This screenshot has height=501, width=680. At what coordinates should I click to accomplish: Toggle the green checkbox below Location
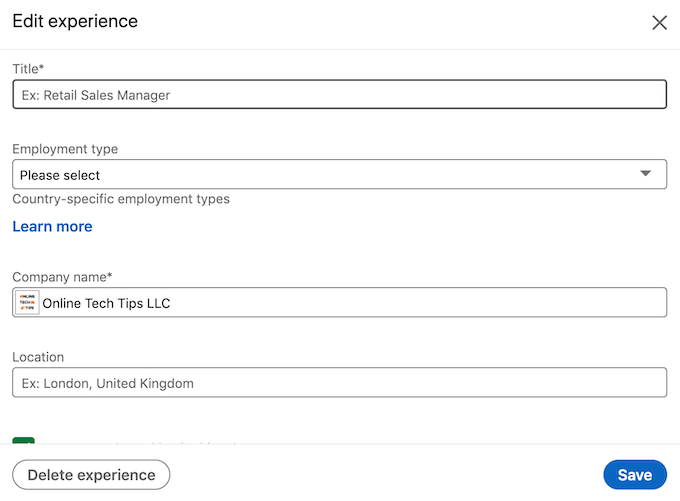pos(24,440)
